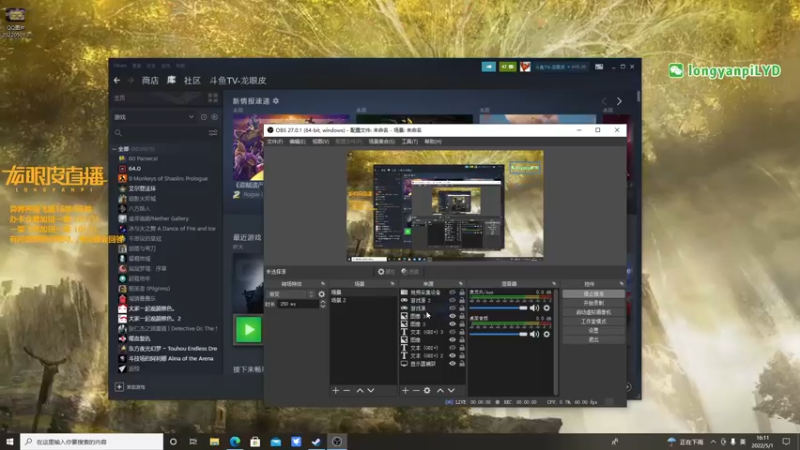Add a new scene with the plus icon in OBS

coord(335,390)
